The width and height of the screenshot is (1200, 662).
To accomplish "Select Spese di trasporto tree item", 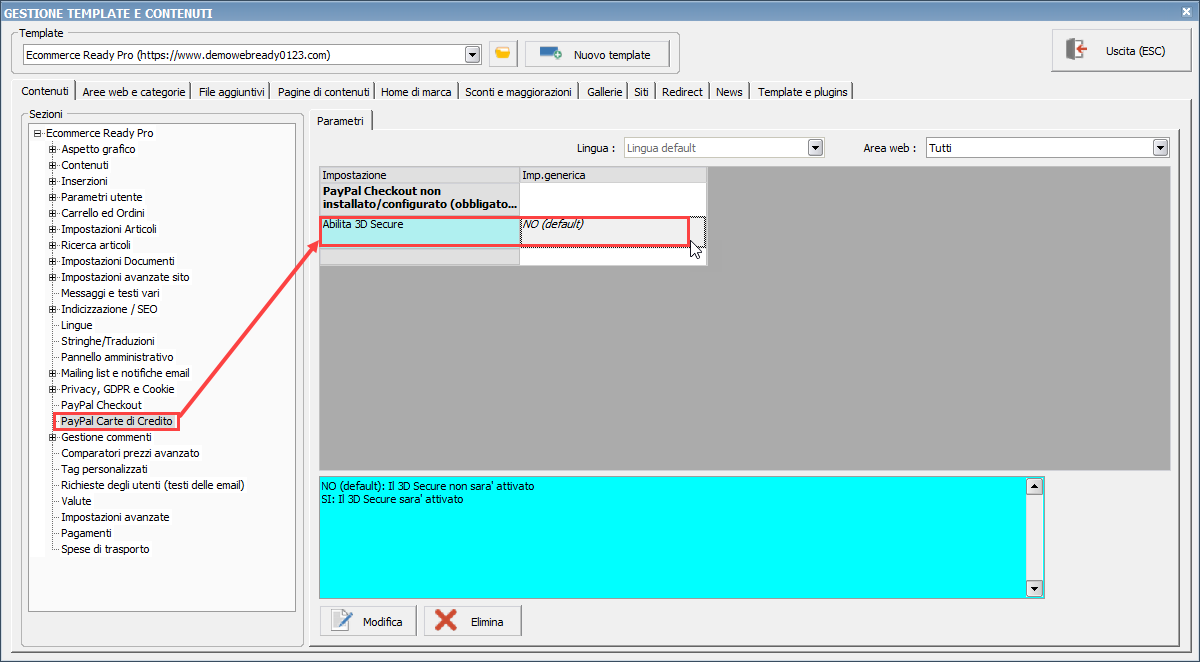I will click(x=105, y=549).
